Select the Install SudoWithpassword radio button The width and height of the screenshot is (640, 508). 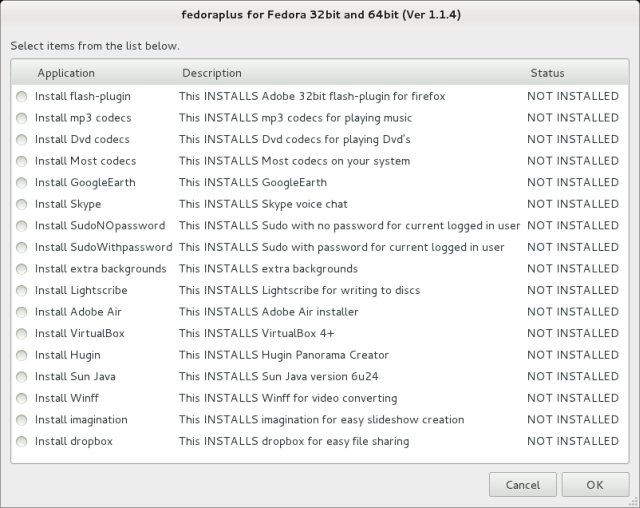click(22, 247)
